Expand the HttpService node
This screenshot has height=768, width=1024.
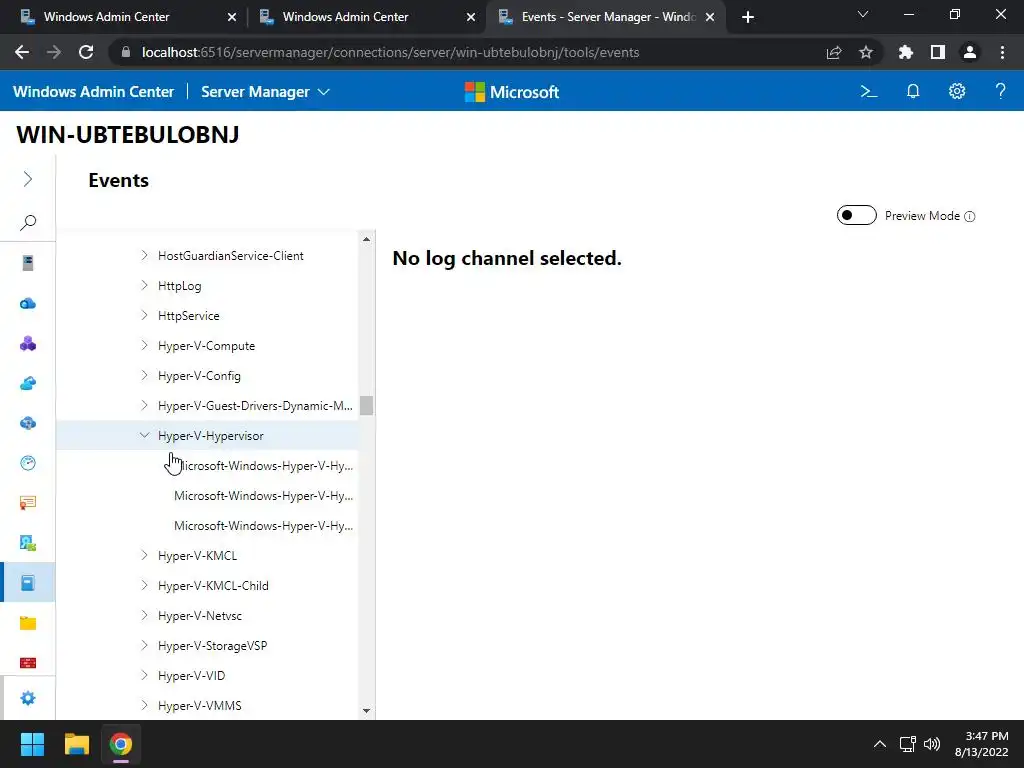[x=144, y=315]
